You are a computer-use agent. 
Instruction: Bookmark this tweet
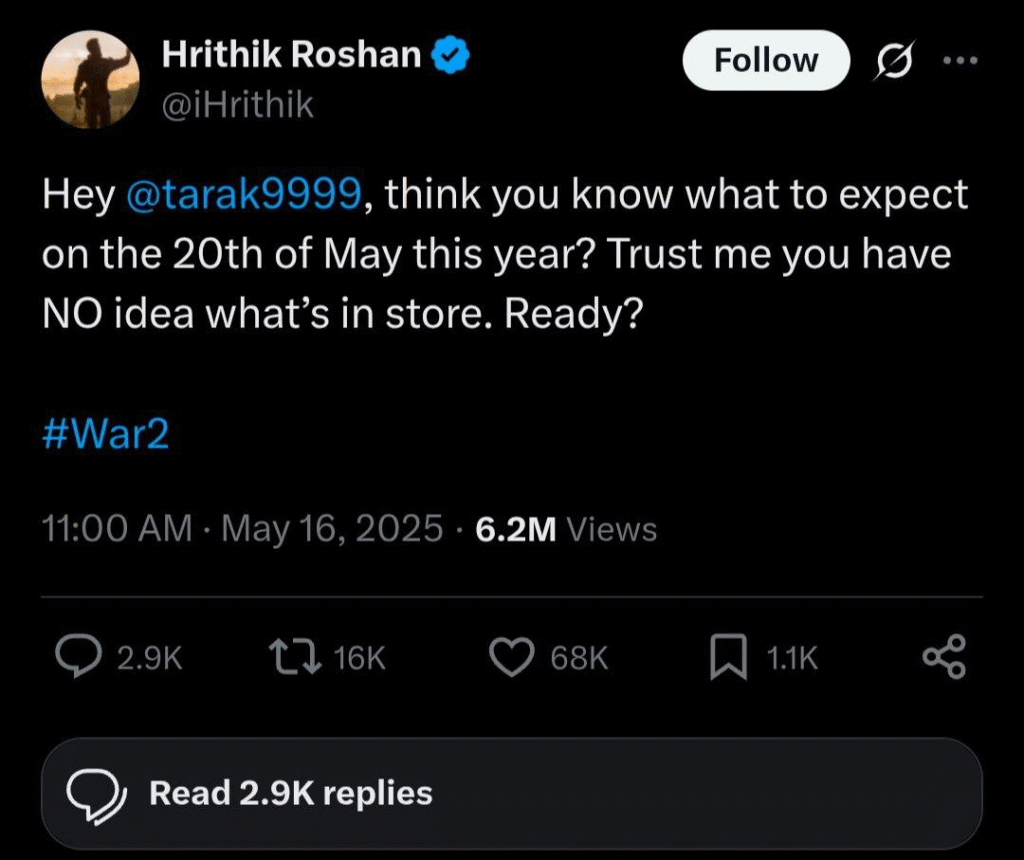(x=729, y=658)
